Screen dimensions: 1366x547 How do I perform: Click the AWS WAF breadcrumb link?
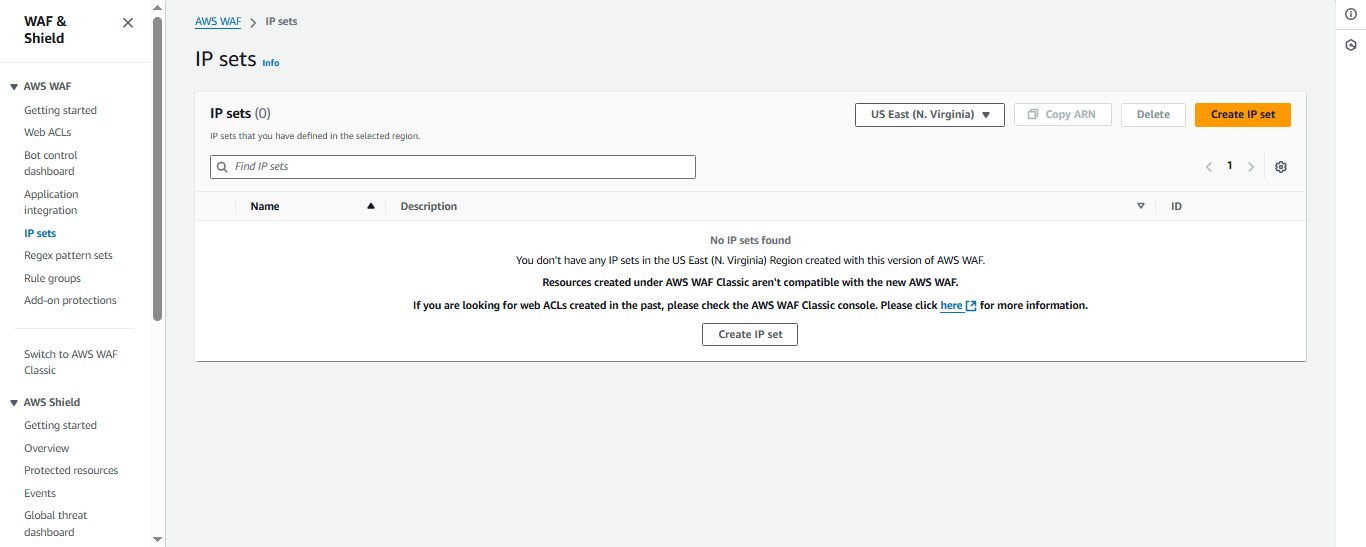[218, 21]
